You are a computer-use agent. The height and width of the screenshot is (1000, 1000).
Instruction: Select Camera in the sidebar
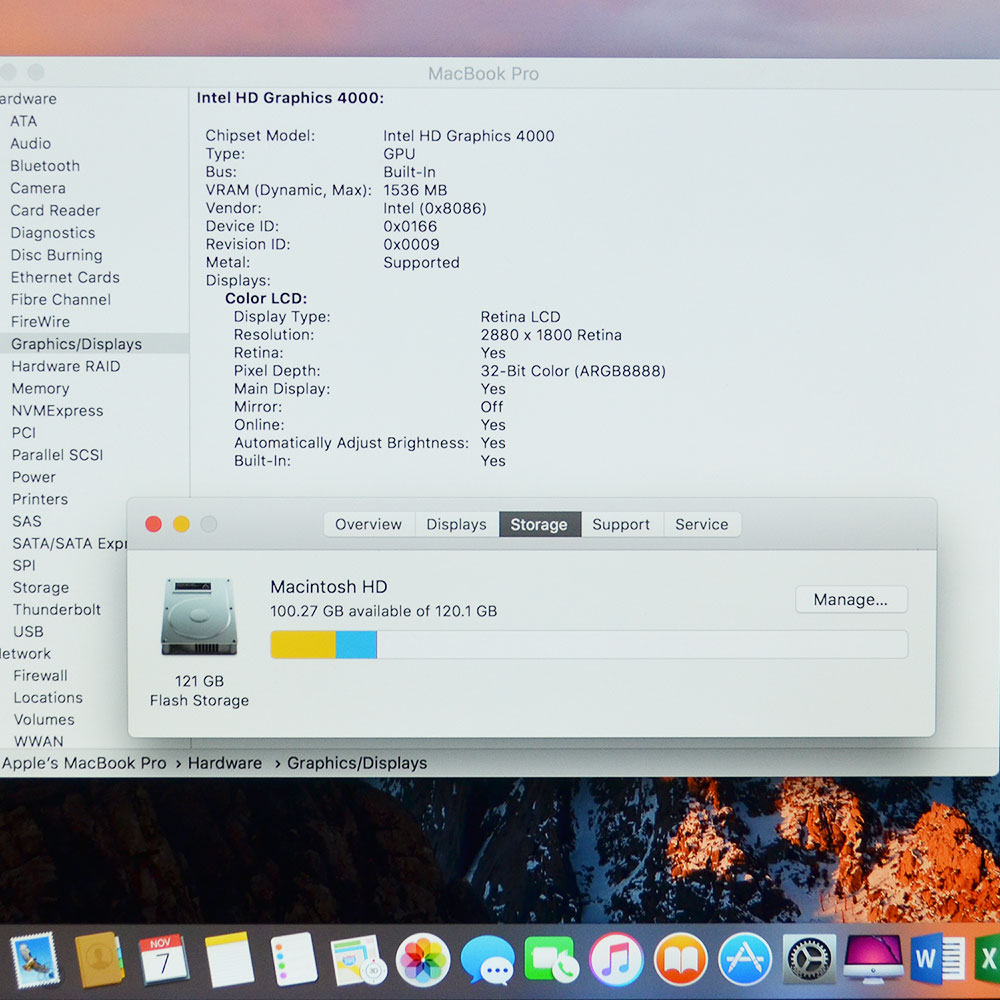[x=38, y=188]
